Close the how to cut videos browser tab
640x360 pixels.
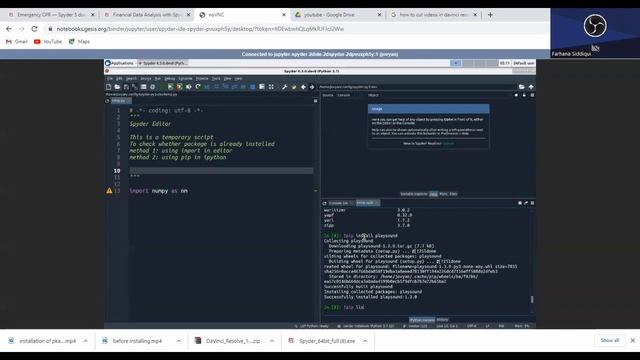click(475, 15)
